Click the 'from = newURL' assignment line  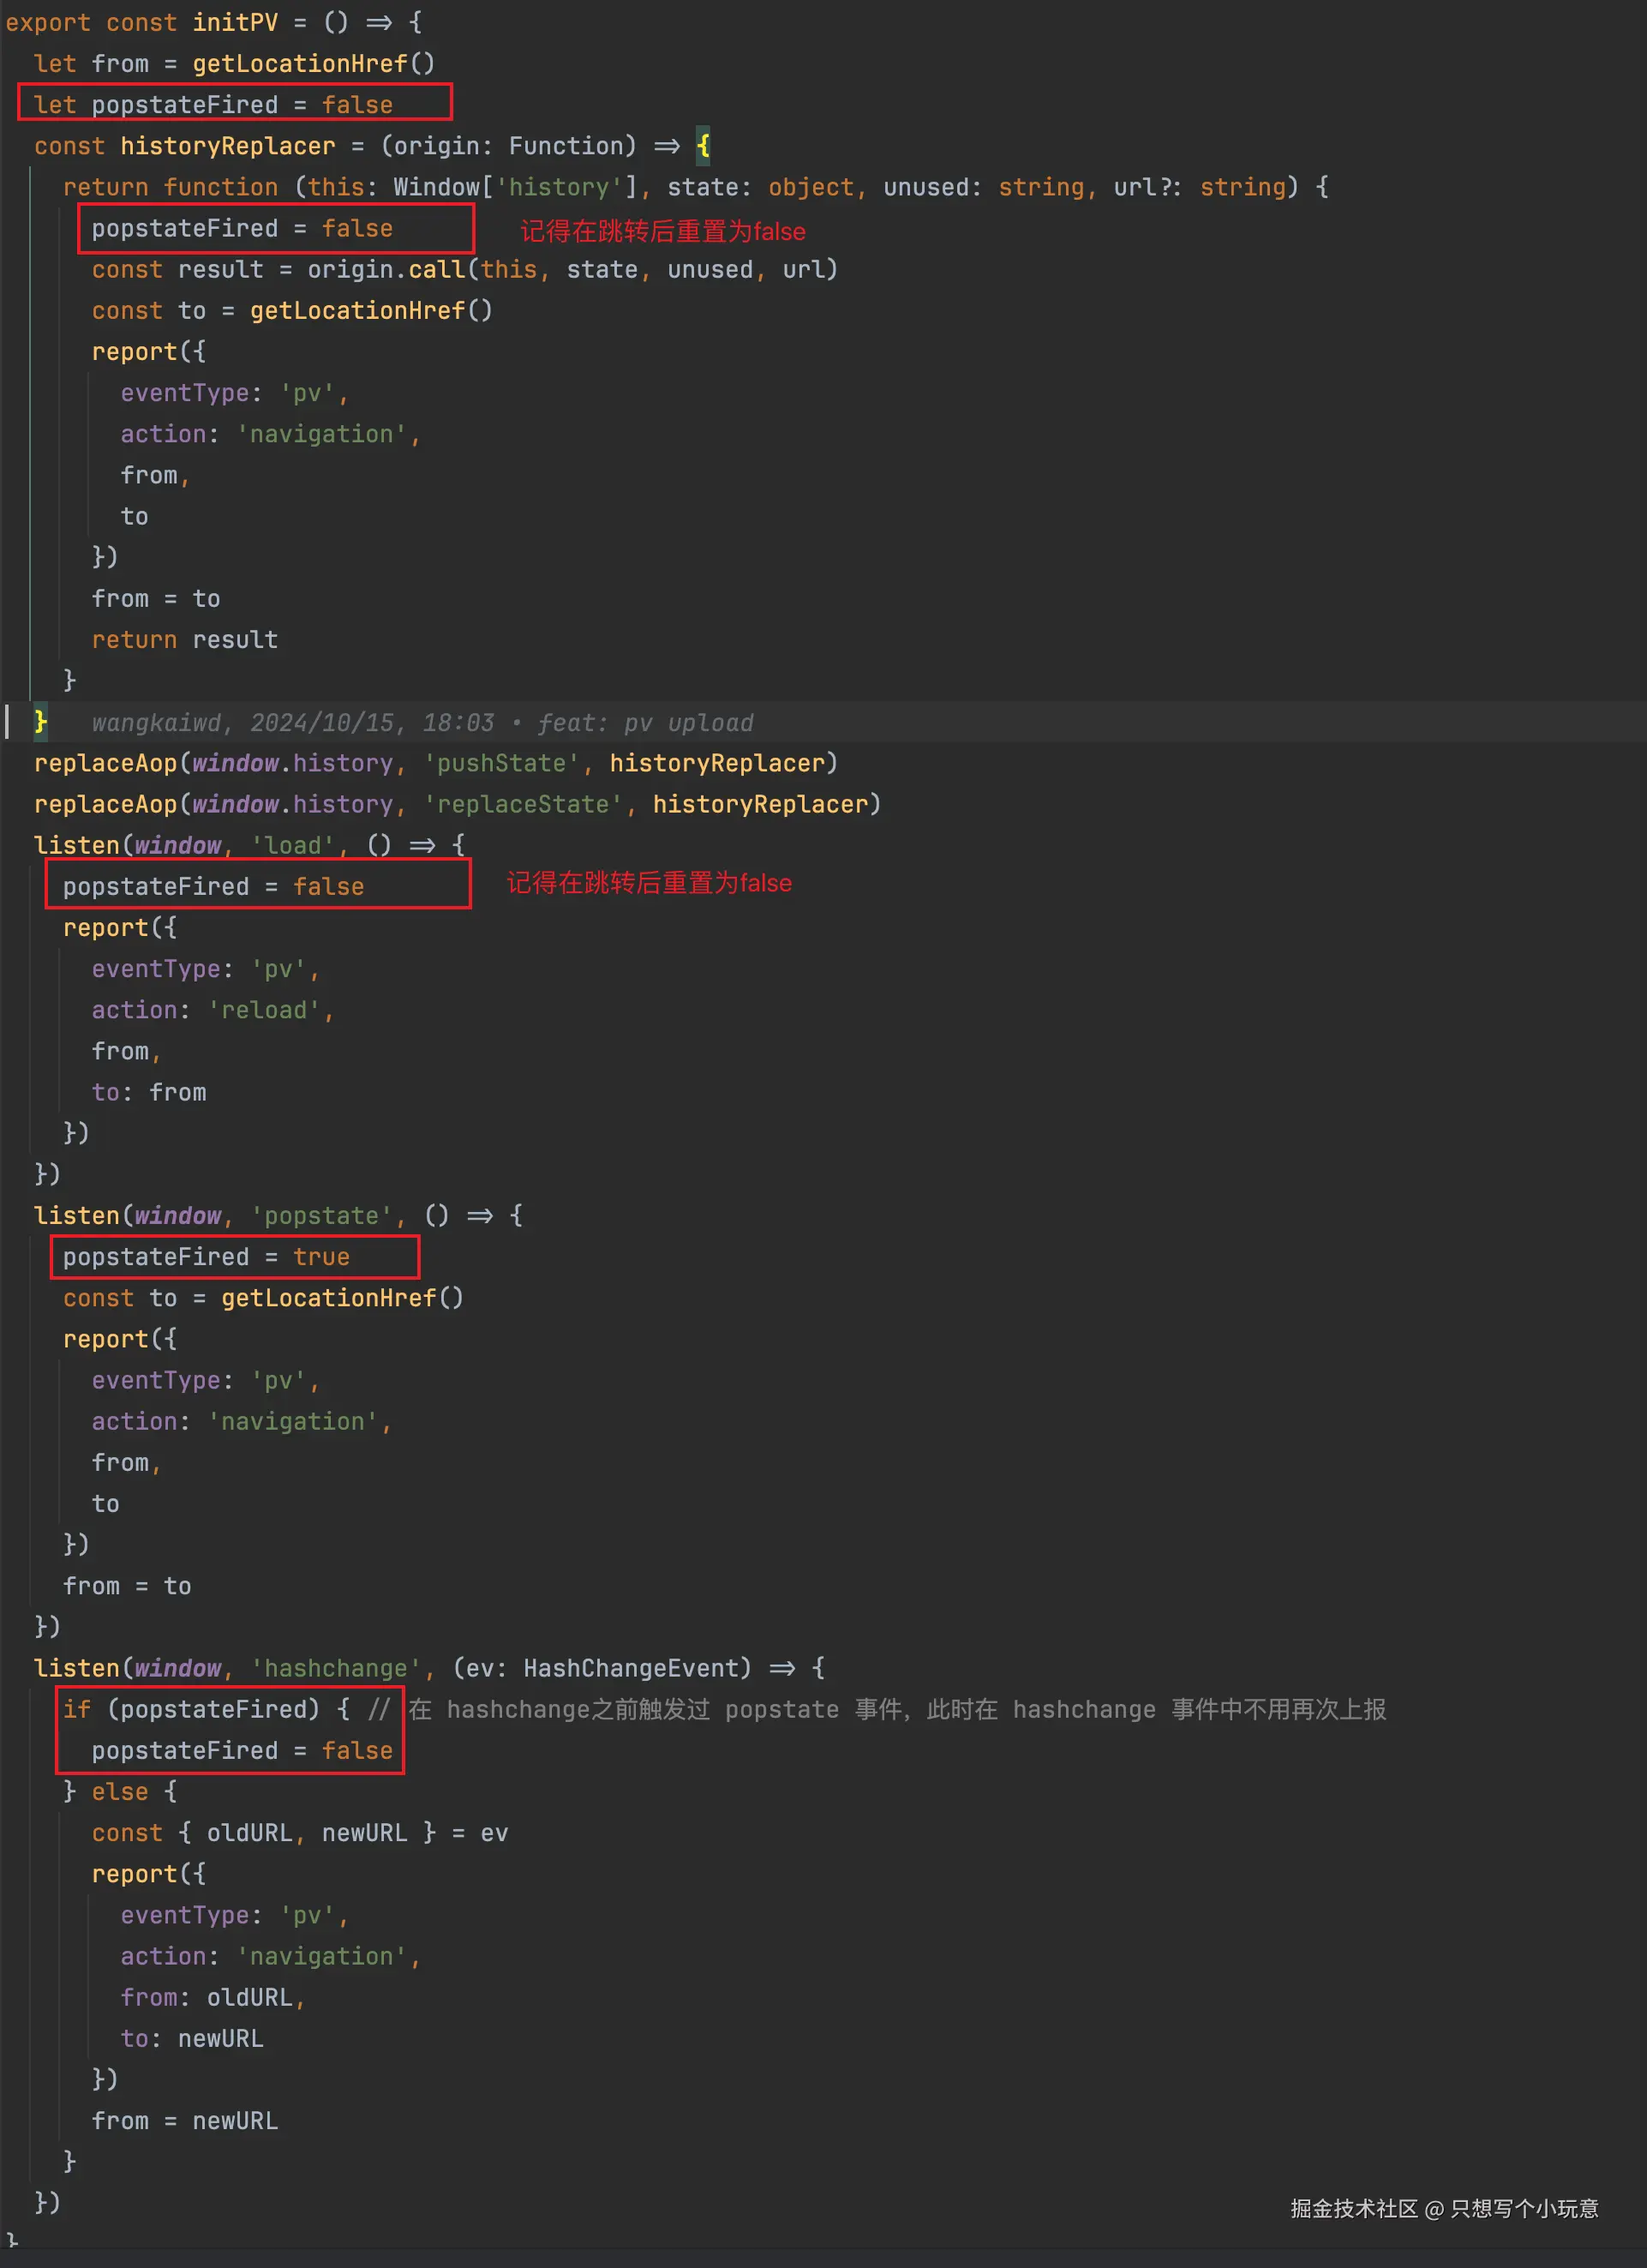[185, 2120]
